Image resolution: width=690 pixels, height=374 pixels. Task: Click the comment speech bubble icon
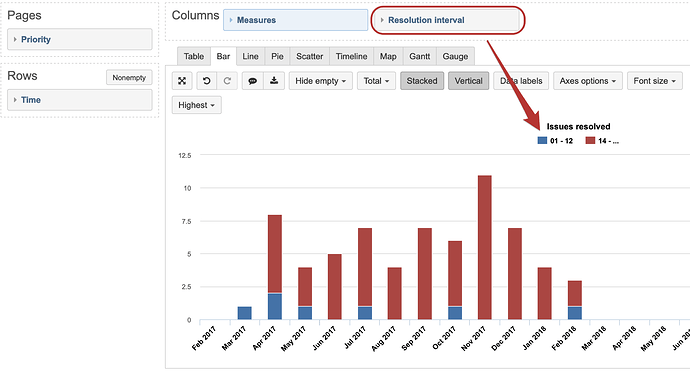click(253, 81)
